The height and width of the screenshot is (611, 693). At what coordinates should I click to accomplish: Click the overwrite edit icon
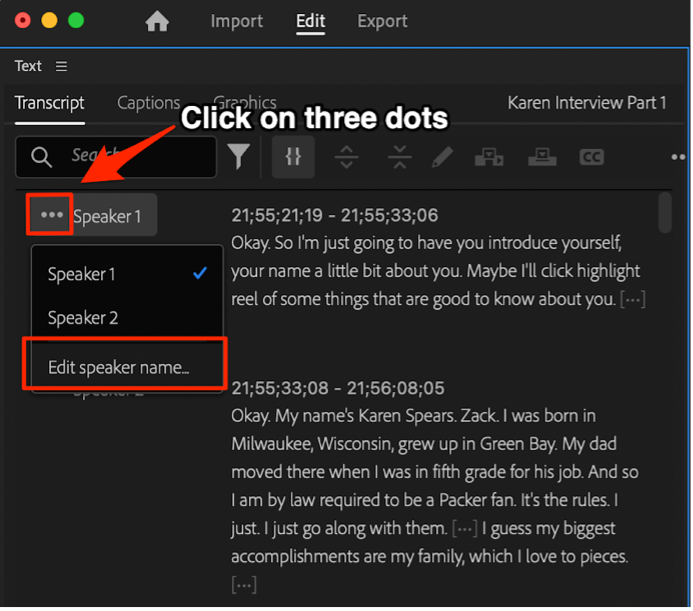[542, 157]
